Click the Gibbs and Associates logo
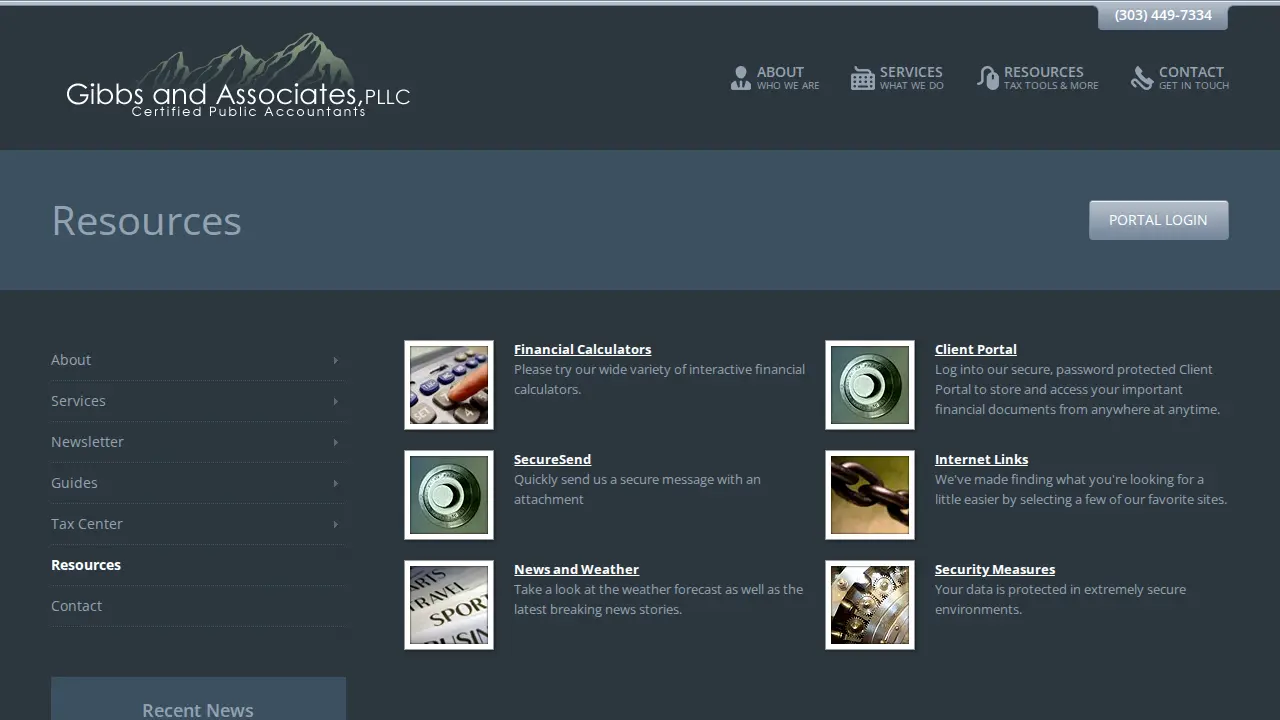Viewport: 1280px width, 720px height. [238, 76]
